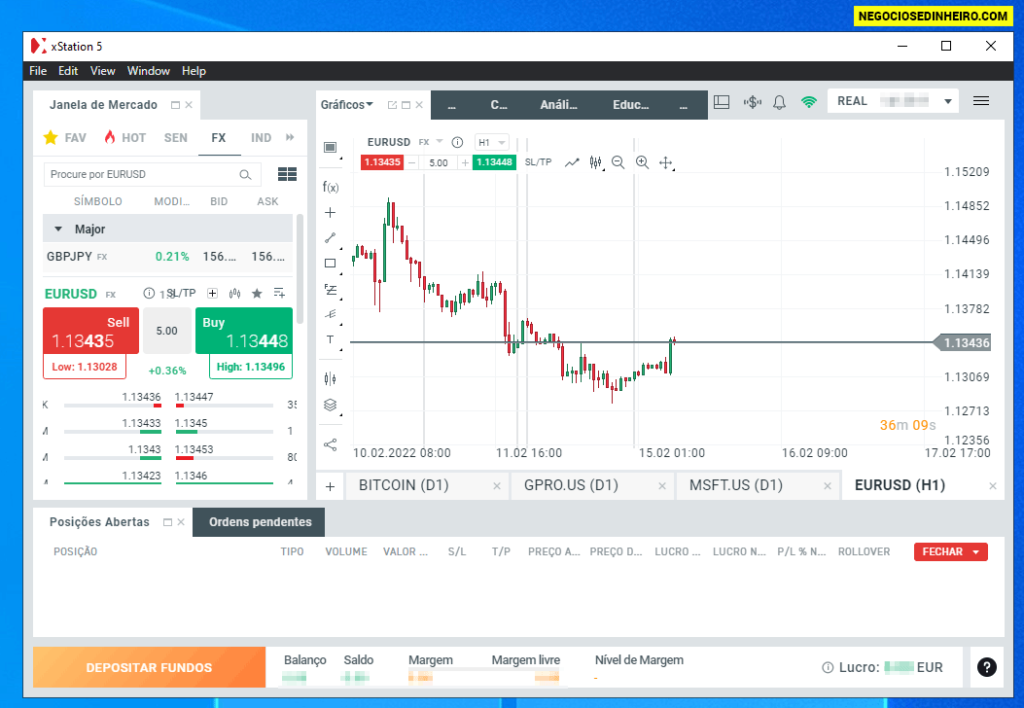Switch to the HOT market tab
The image size is (1024, 708).
(125, 137)
